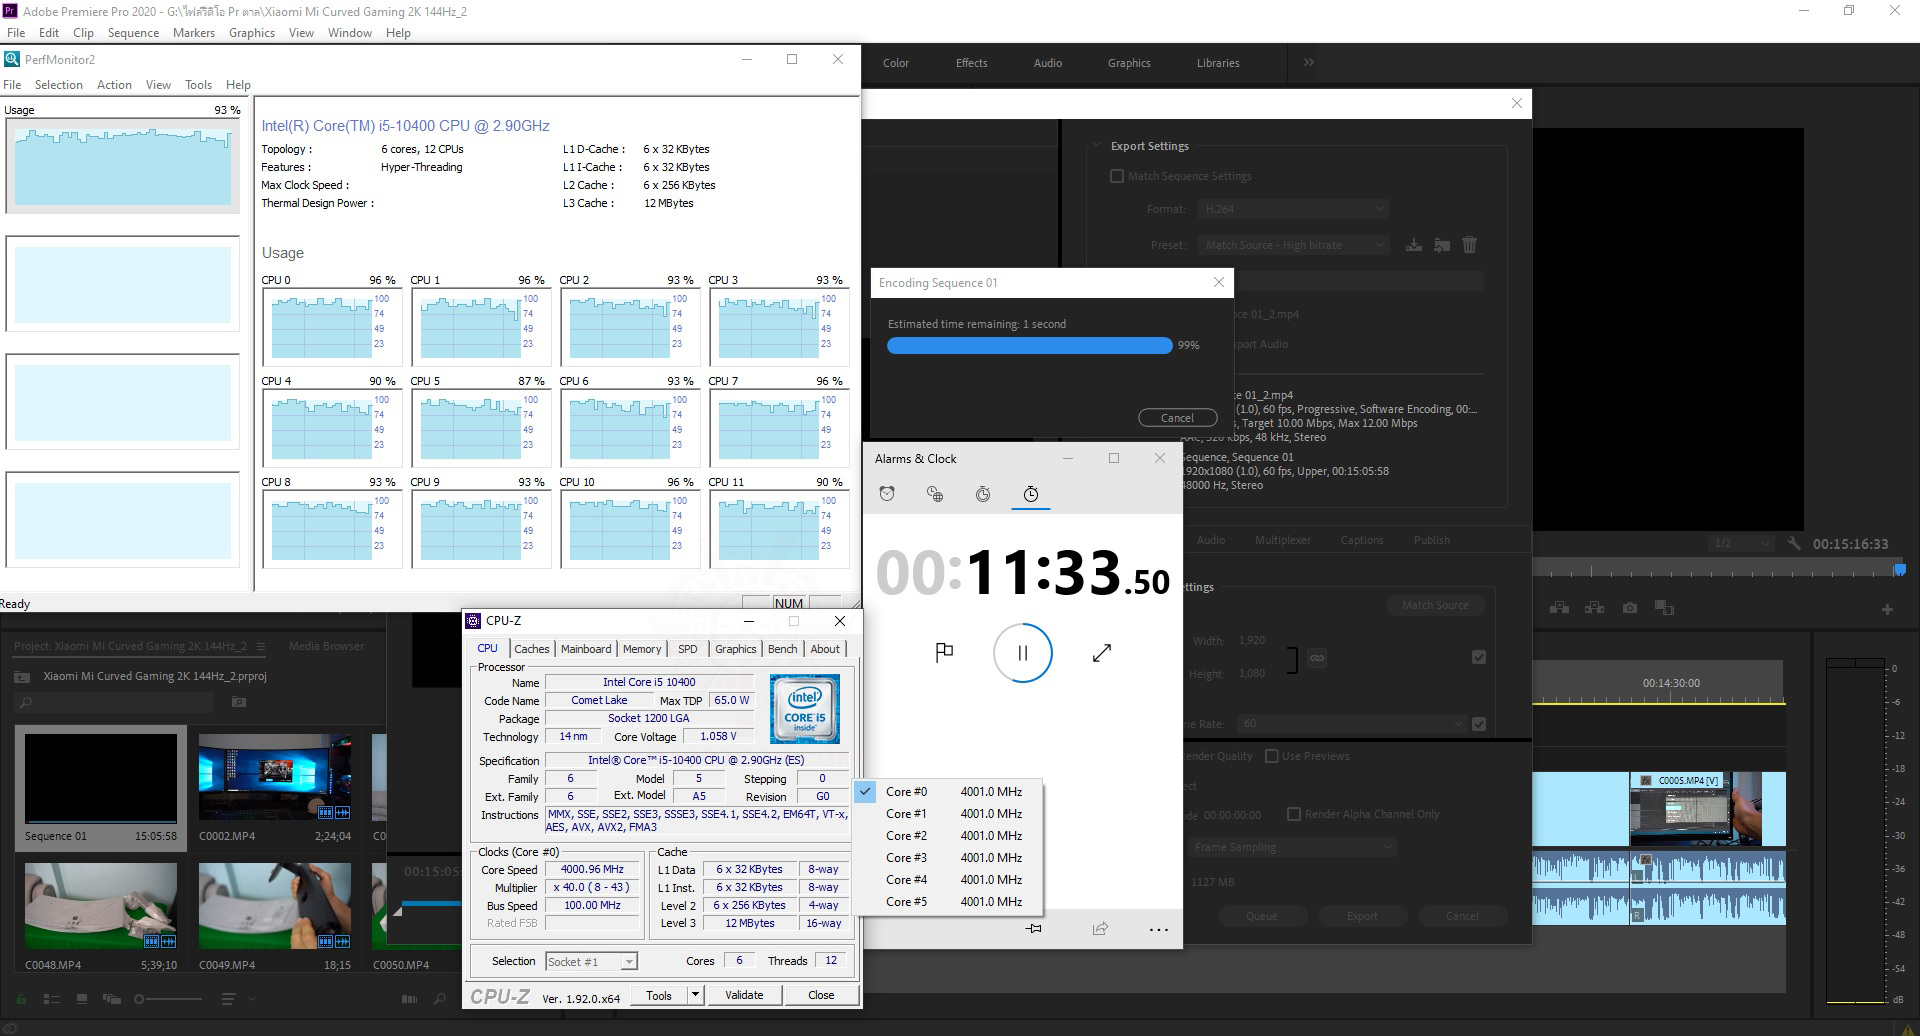
Task: Click the Sort Icons button in Project panel
Action: tap(228, 999)
